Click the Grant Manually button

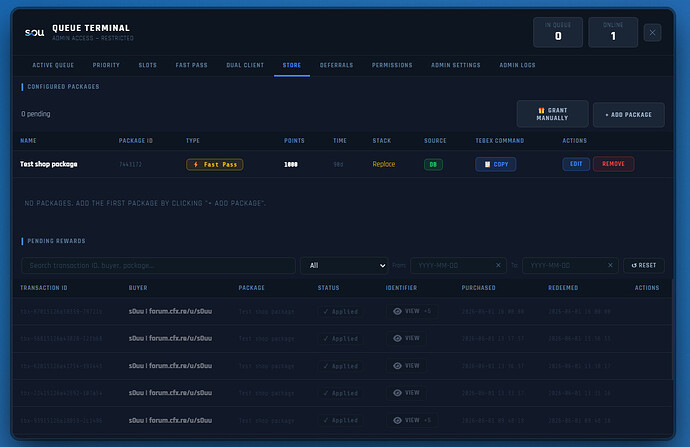click(552, 114)
